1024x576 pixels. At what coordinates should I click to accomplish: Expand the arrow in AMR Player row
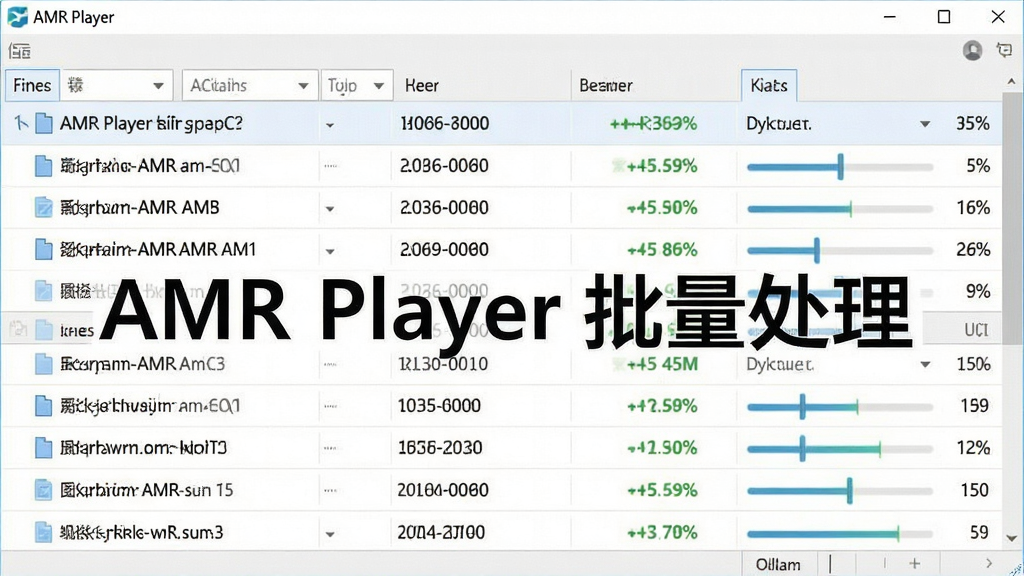click(x=330, y=125)
